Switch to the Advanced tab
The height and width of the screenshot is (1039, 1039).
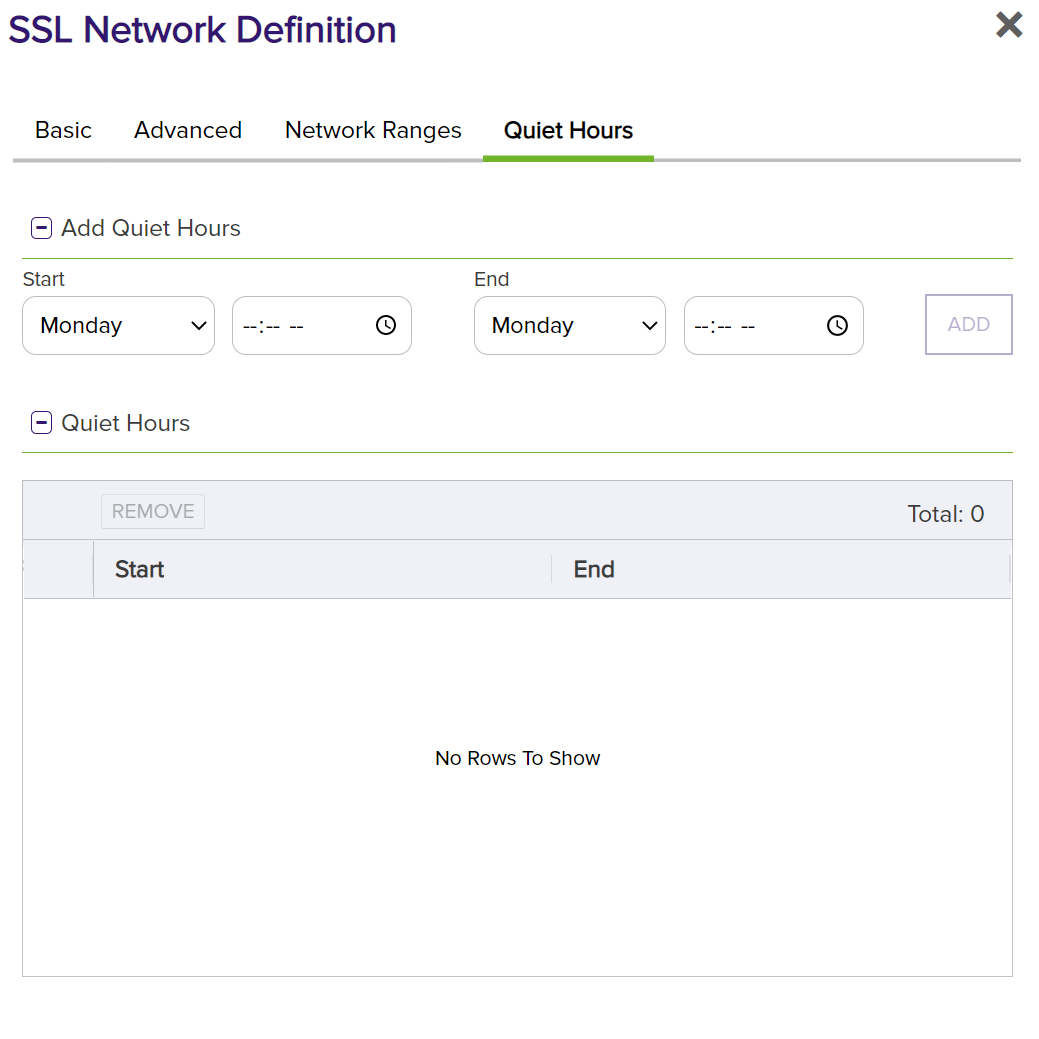tap(188, 130)
